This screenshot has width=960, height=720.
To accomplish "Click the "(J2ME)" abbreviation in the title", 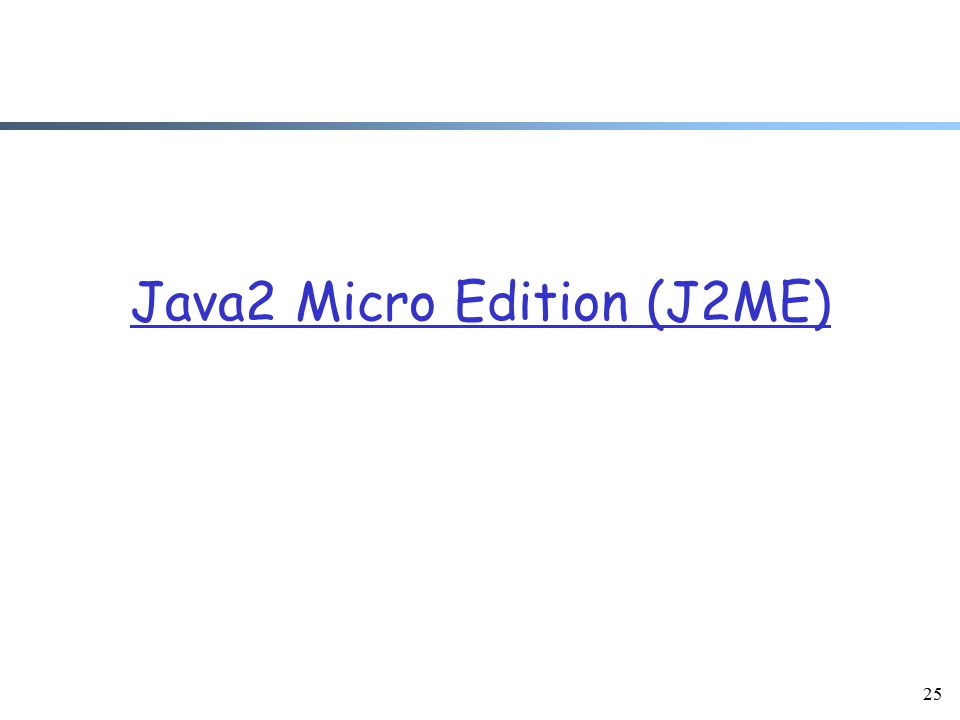I will pos(739,304).
